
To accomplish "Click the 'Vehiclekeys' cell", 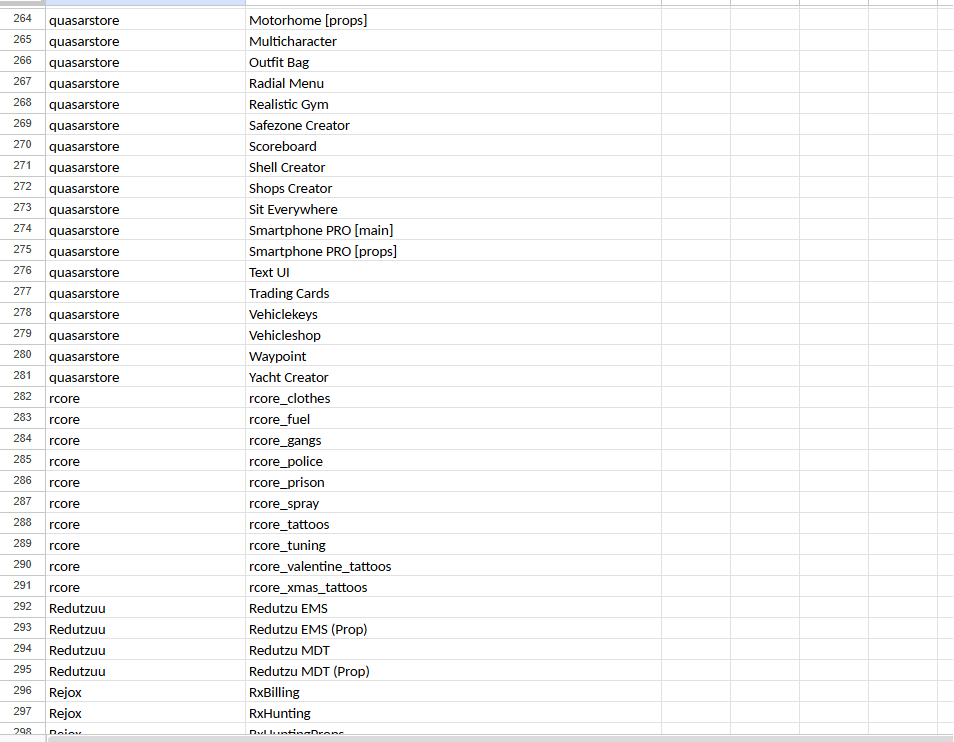I will pos(453,314).
